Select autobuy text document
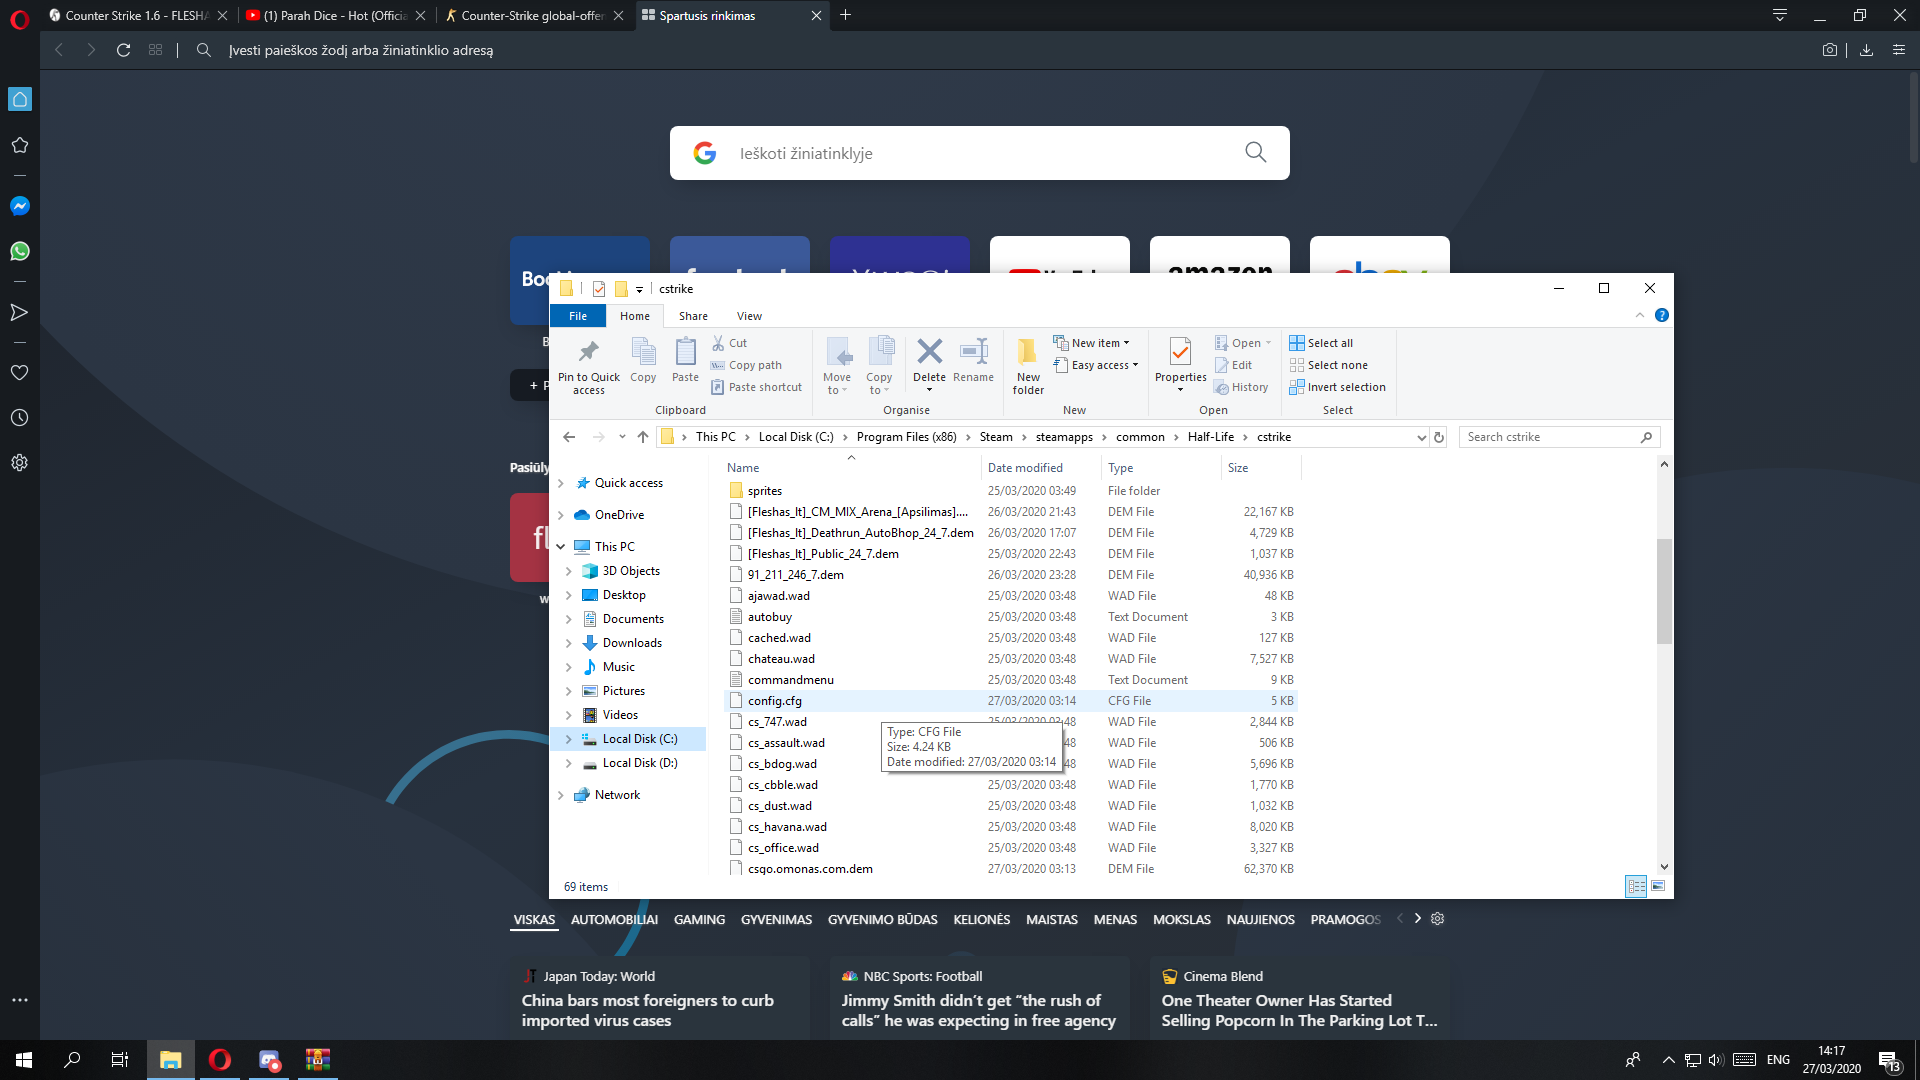 [1010, 617]
